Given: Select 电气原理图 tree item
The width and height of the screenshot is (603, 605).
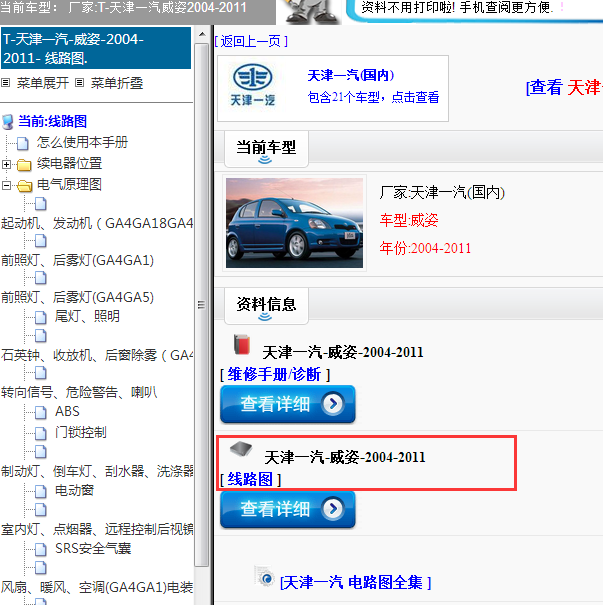Looking at the screenshot, I should coord(69,185).
